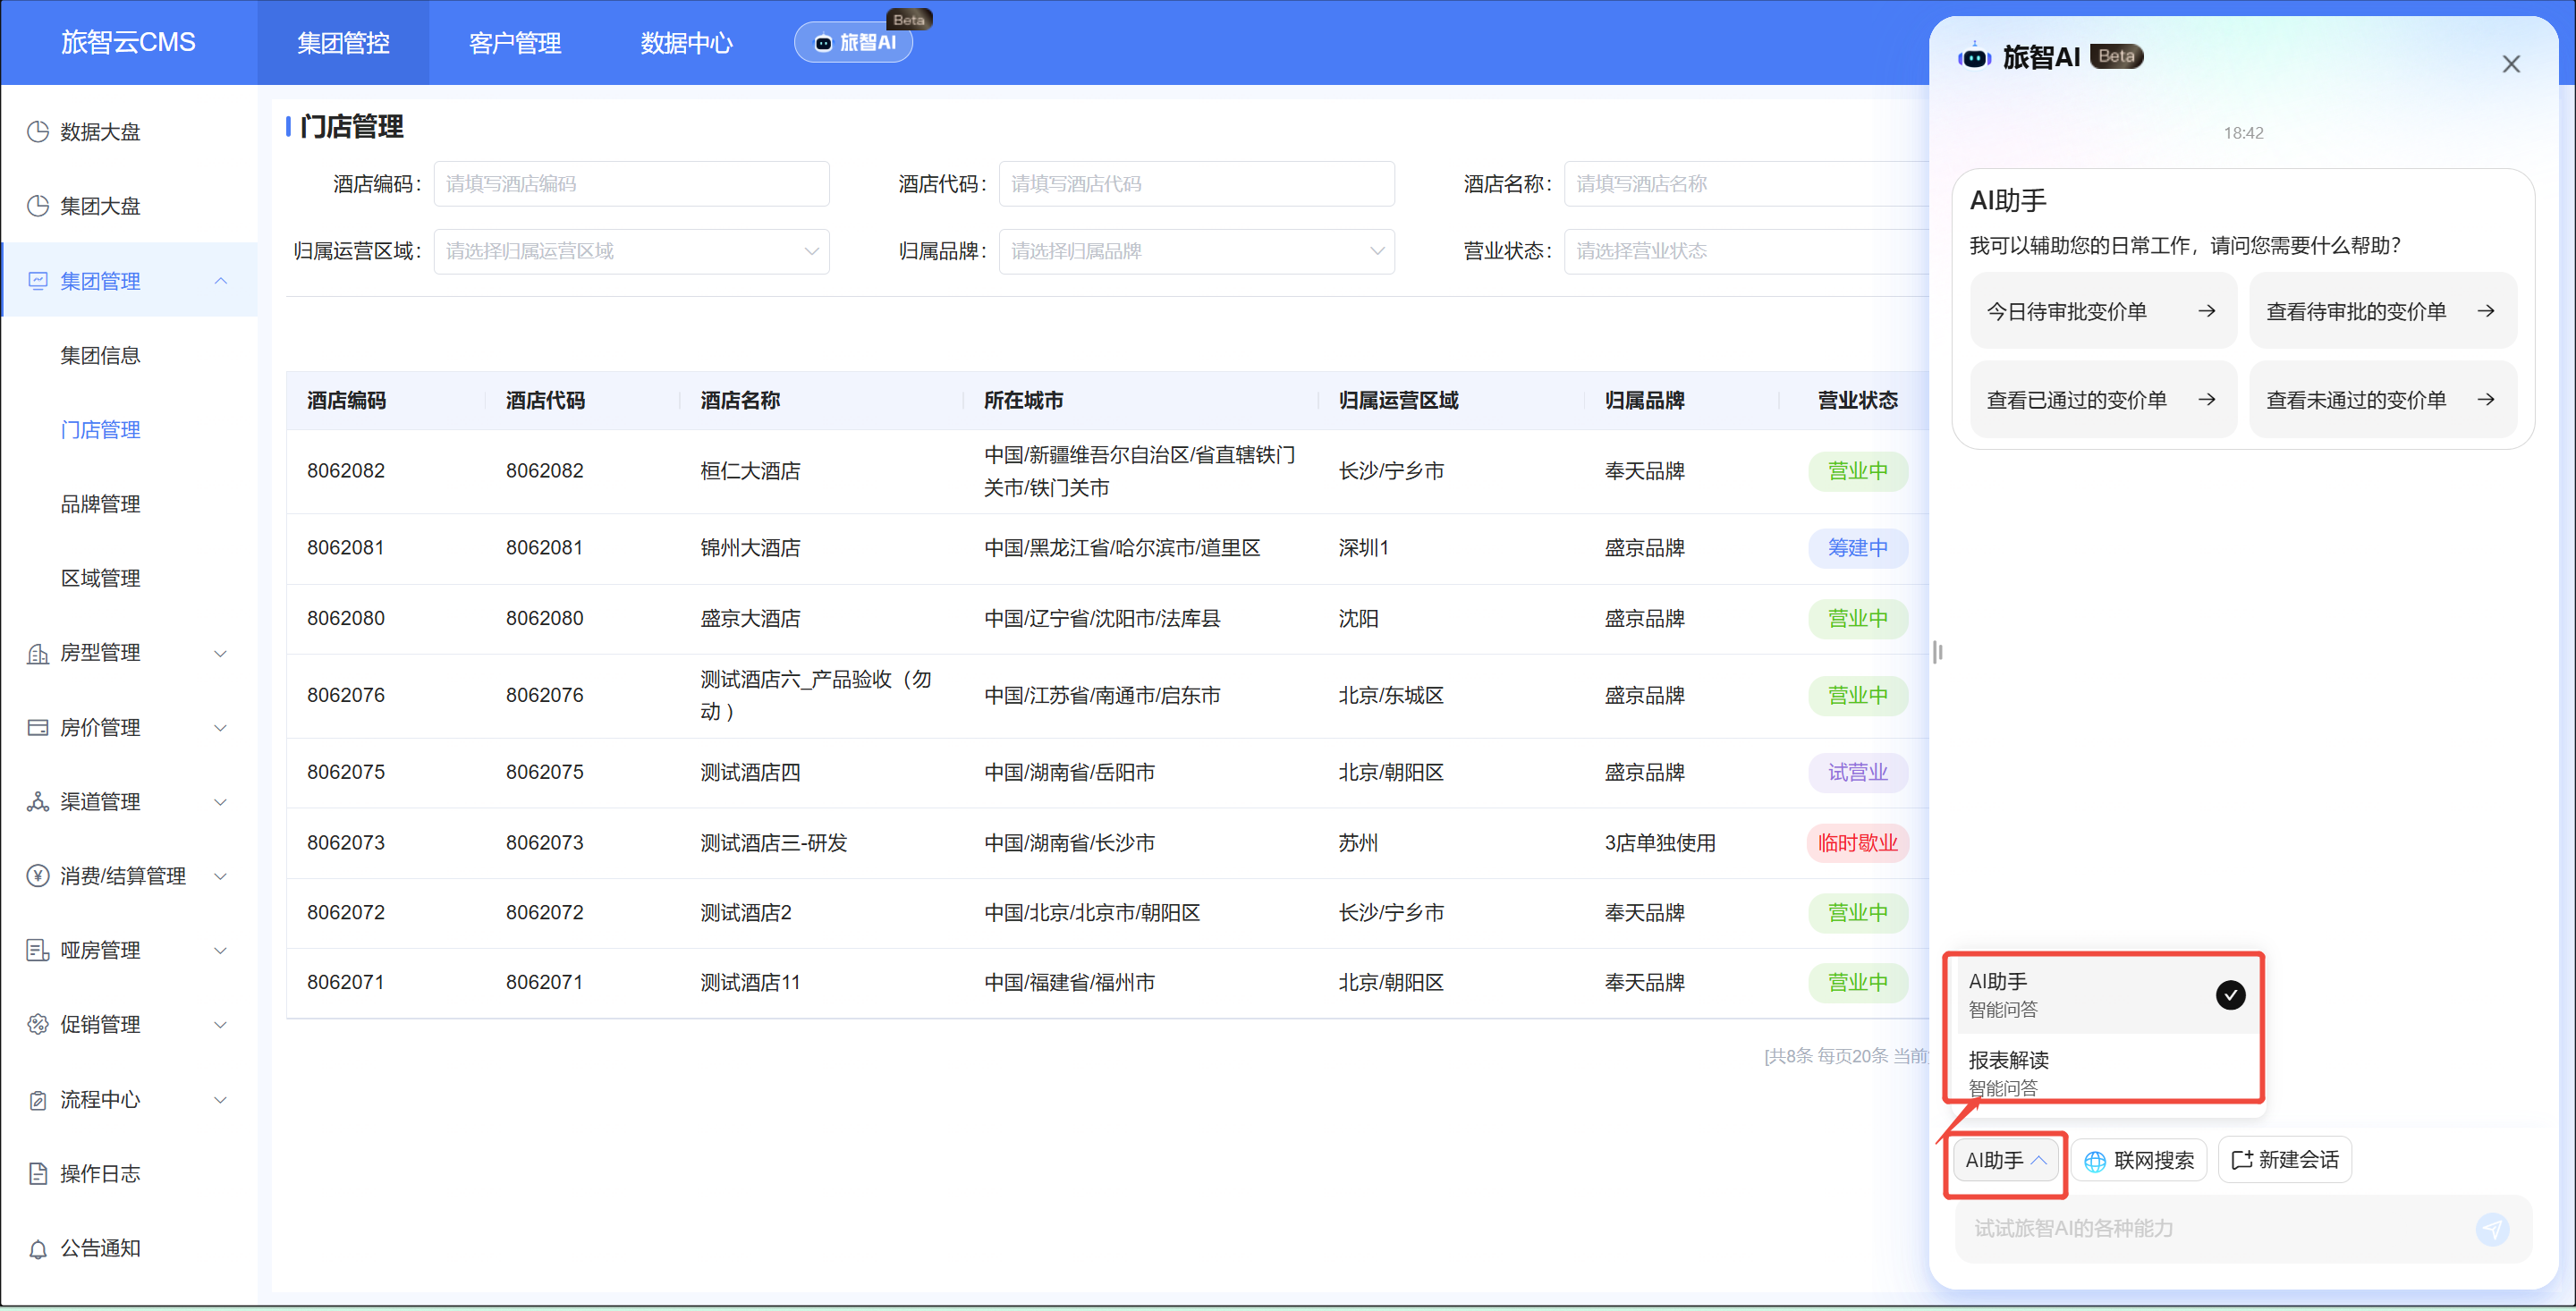Click 临时歇业 status tag for 测试酒店三-研发
This screenshot has height=1311, width=2576.
click(1857, 843)
